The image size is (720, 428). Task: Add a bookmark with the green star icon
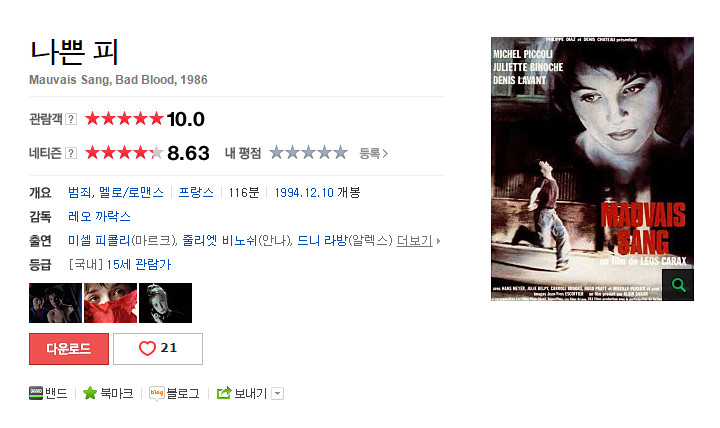click(x=90, y=393)
